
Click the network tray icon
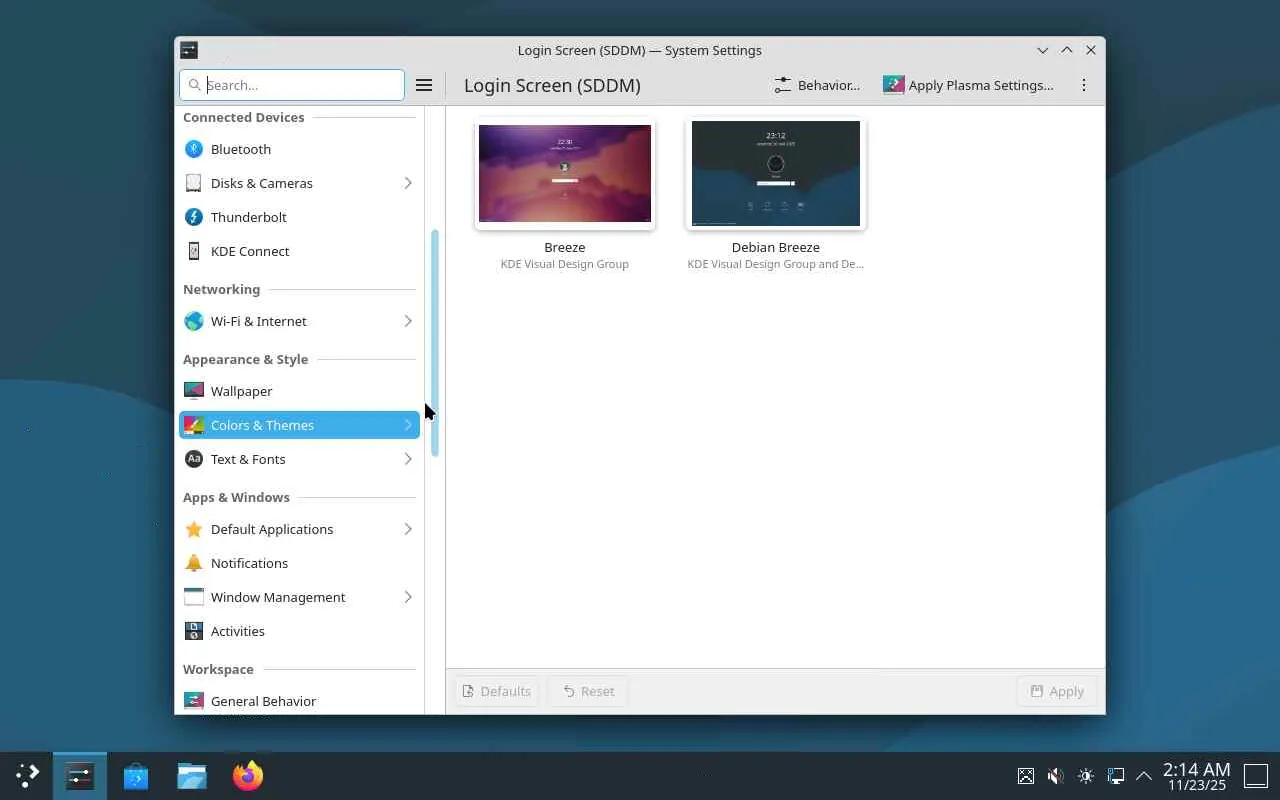click(x=1116, y=776)
